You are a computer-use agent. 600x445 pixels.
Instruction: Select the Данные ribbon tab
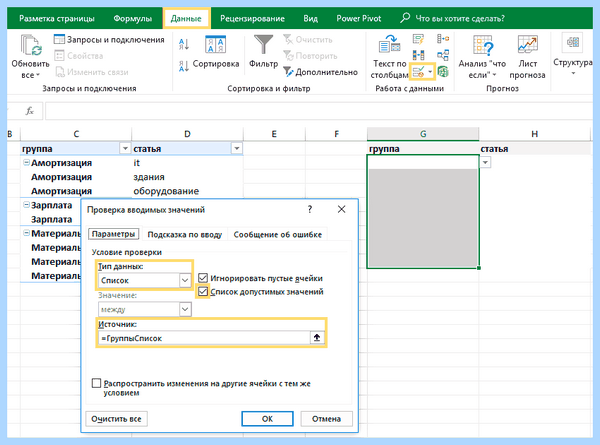[186, 18]
